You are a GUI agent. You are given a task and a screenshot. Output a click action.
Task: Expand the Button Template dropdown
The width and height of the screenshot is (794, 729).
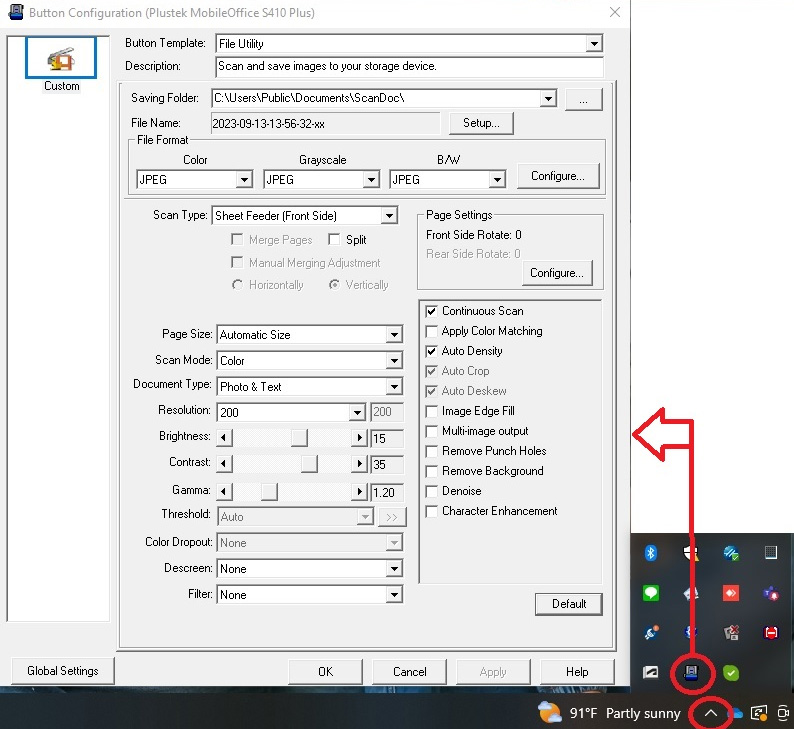(x=594, y=44)
